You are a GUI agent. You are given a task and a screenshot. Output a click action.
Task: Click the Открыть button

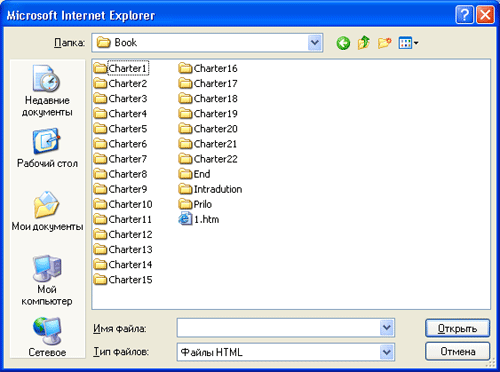[457, 328]
